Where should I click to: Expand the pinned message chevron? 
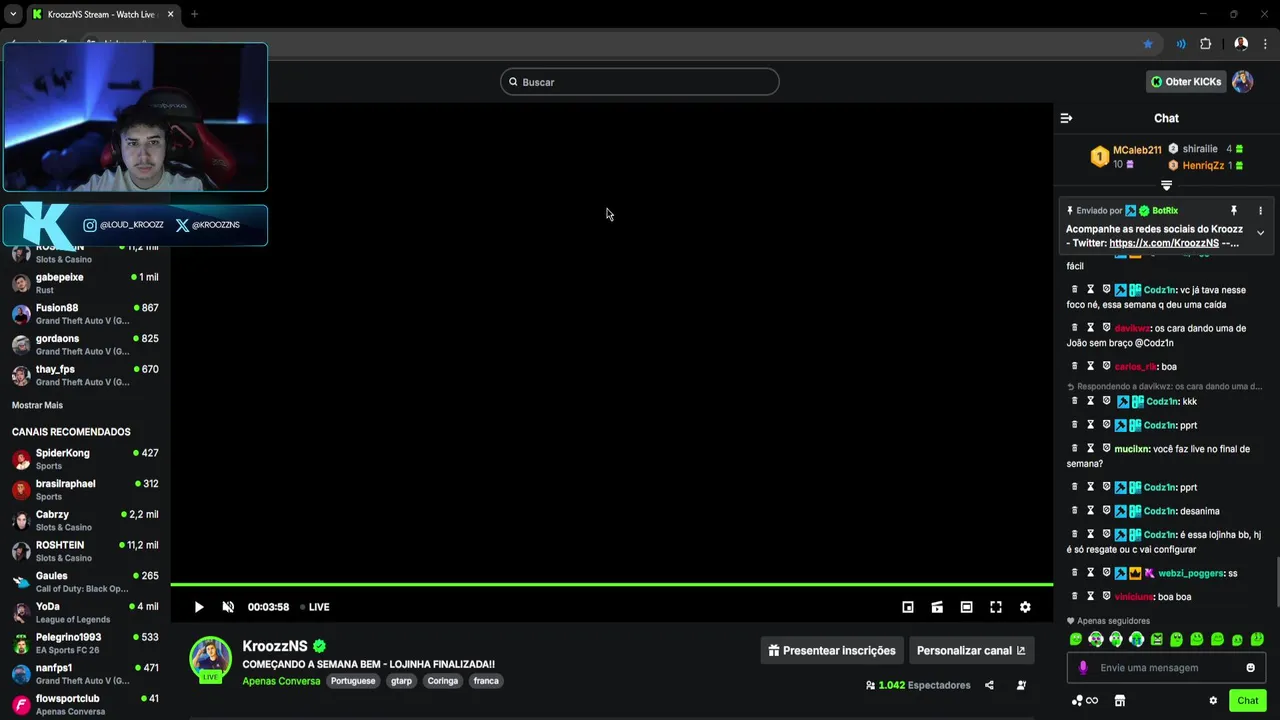click(1260, 233)
